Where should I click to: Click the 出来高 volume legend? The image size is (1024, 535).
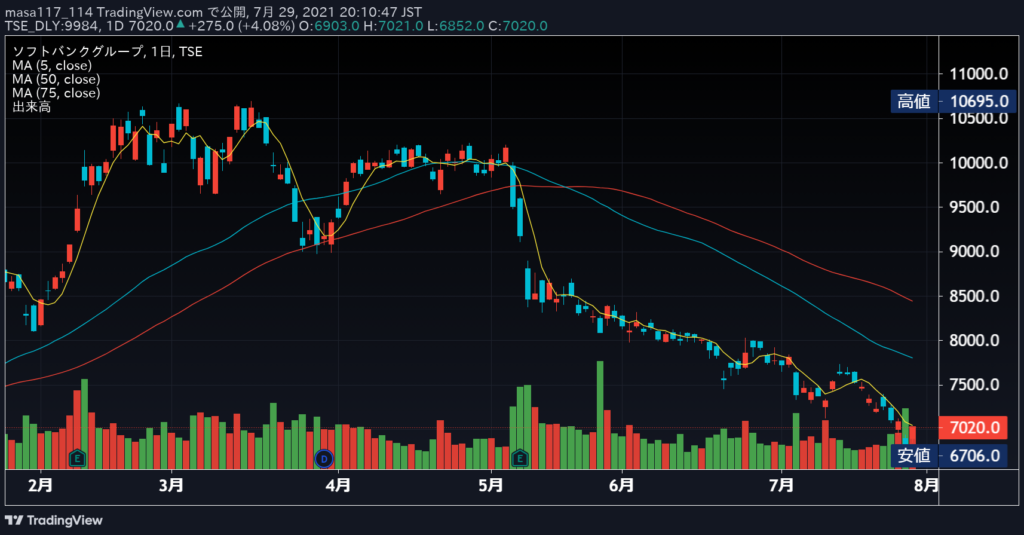31,106
